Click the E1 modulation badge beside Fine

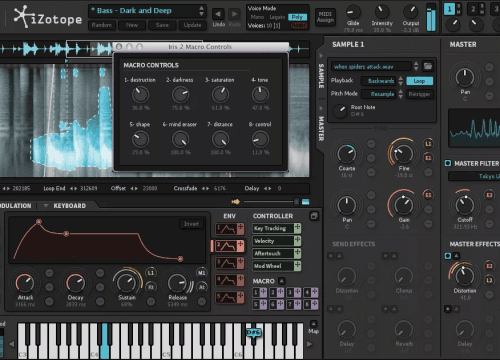click(428, 158)
